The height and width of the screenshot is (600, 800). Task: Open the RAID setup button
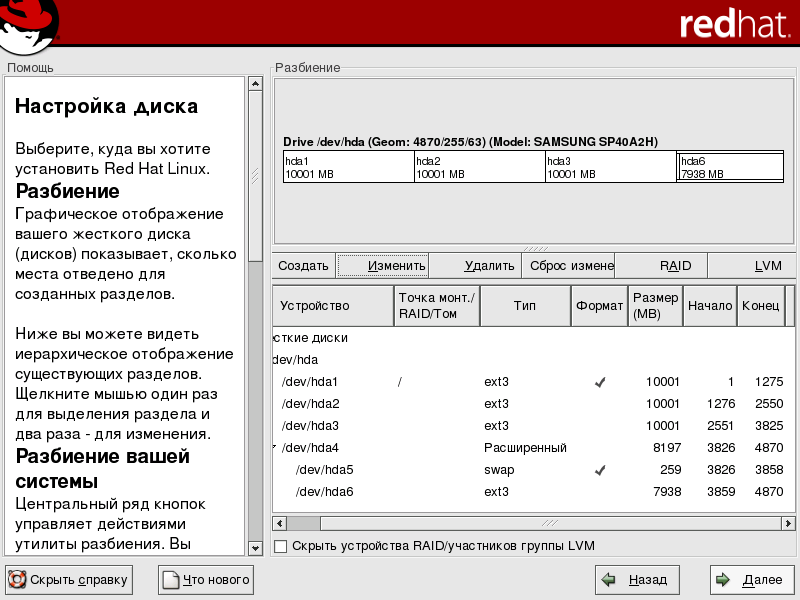(x=675, y=266)
